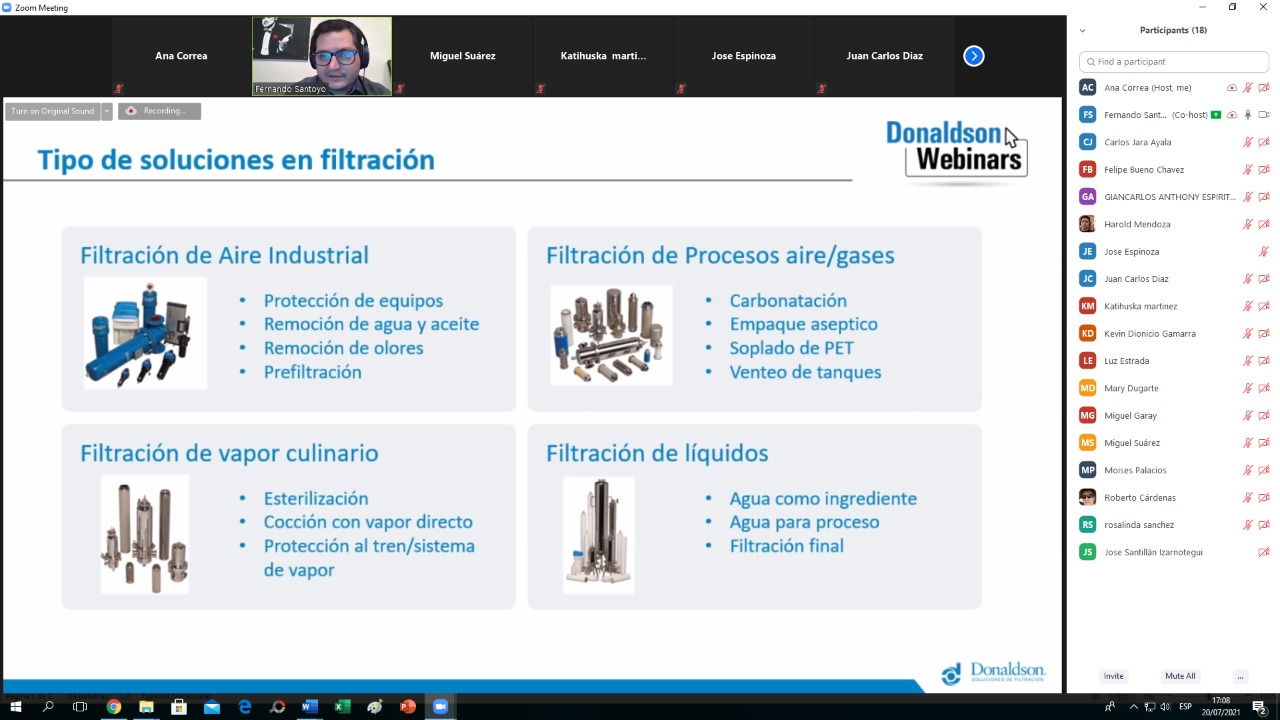The width and height of the screenshot is (1280, 720).
Task: Click the Zoom icon in Windows taskbar
Action: click(440, 707)
